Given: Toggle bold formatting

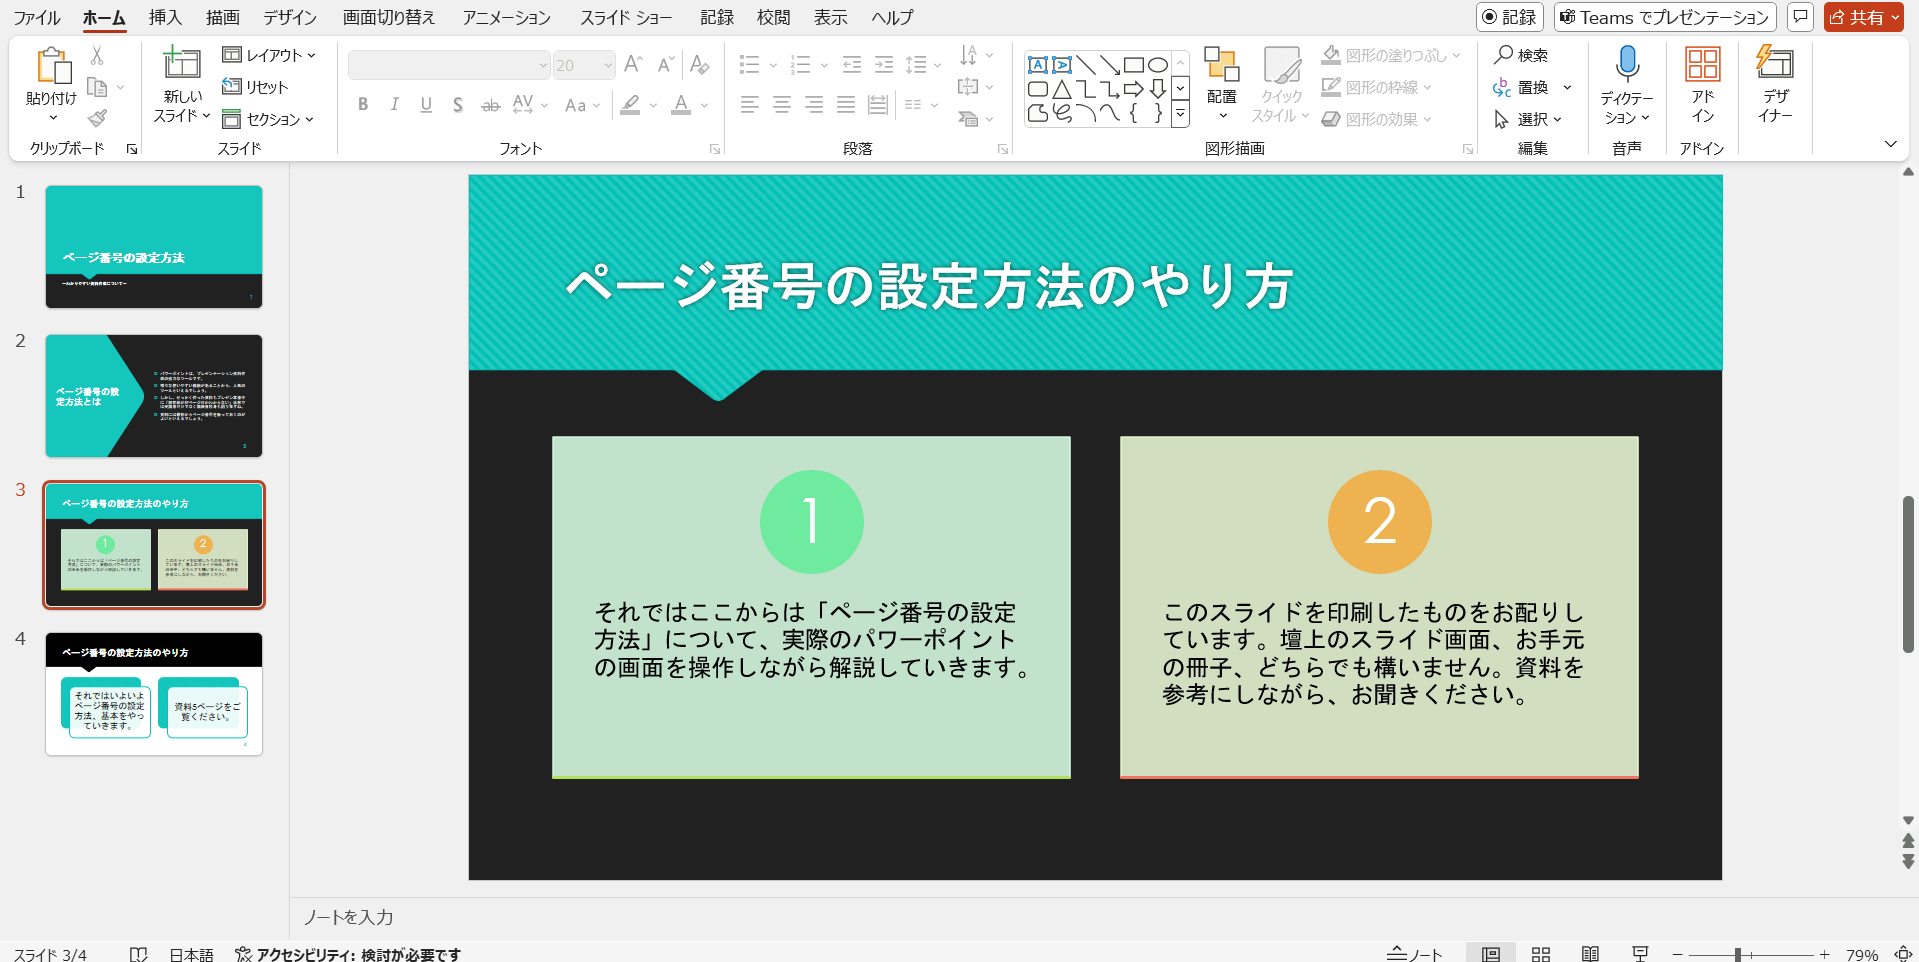Looking at the screenshot, I should point(363,105).
